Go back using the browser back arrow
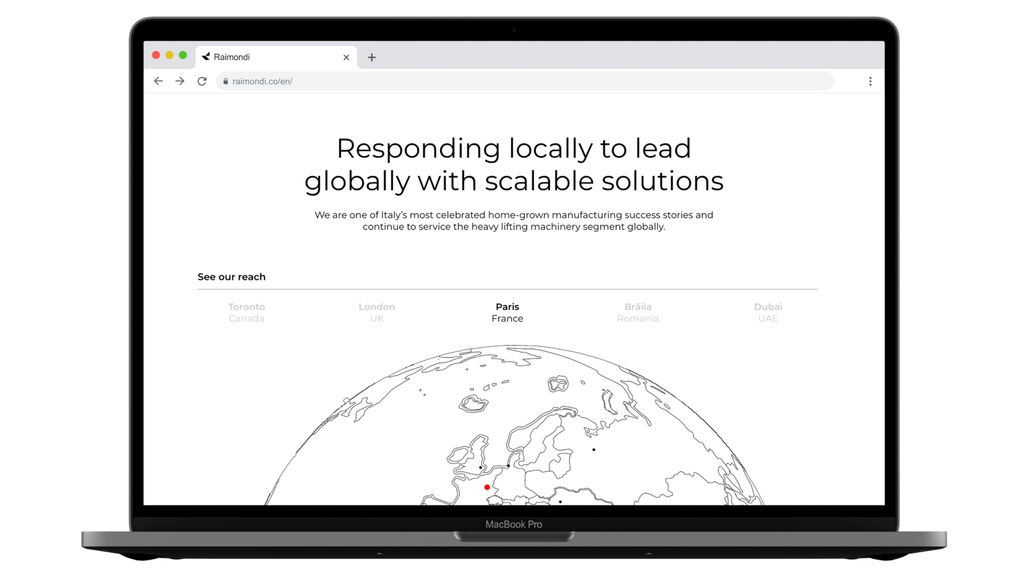The height and width of the screenshot is (576, 1024). coord(158,81)
